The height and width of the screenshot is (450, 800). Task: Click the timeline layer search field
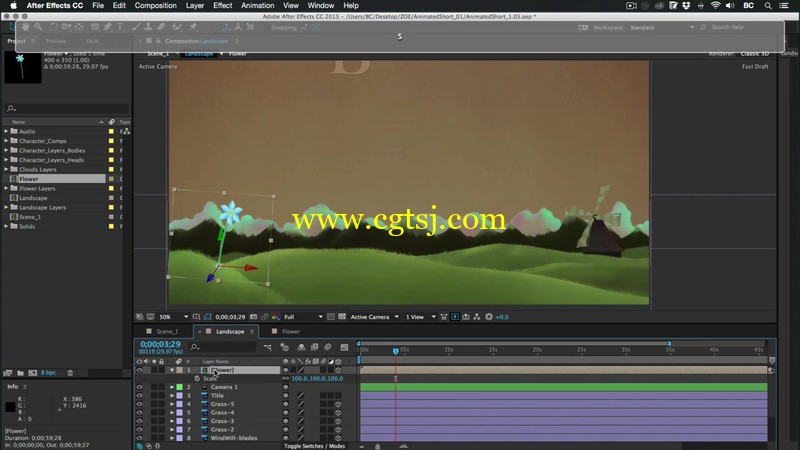click(222, 347)
